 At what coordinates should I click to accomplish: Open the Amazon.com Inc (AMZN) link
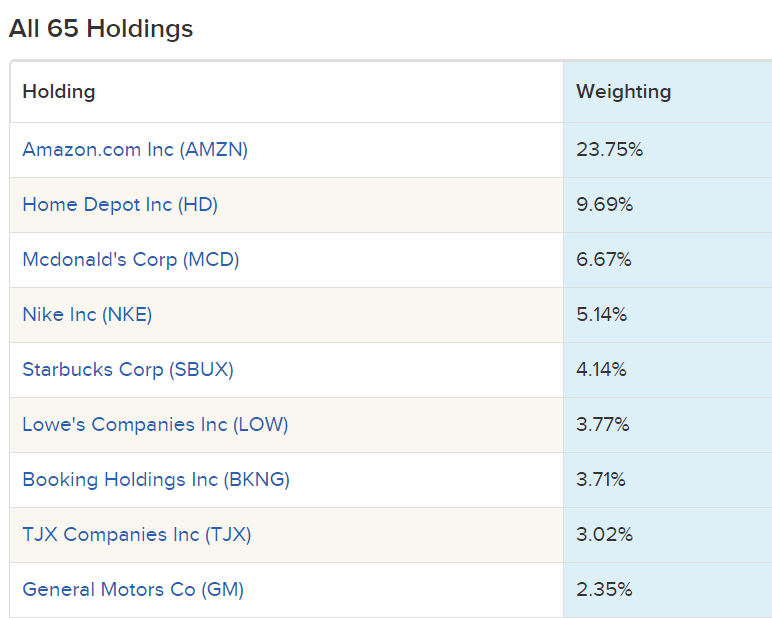click(x=135, y=150)
